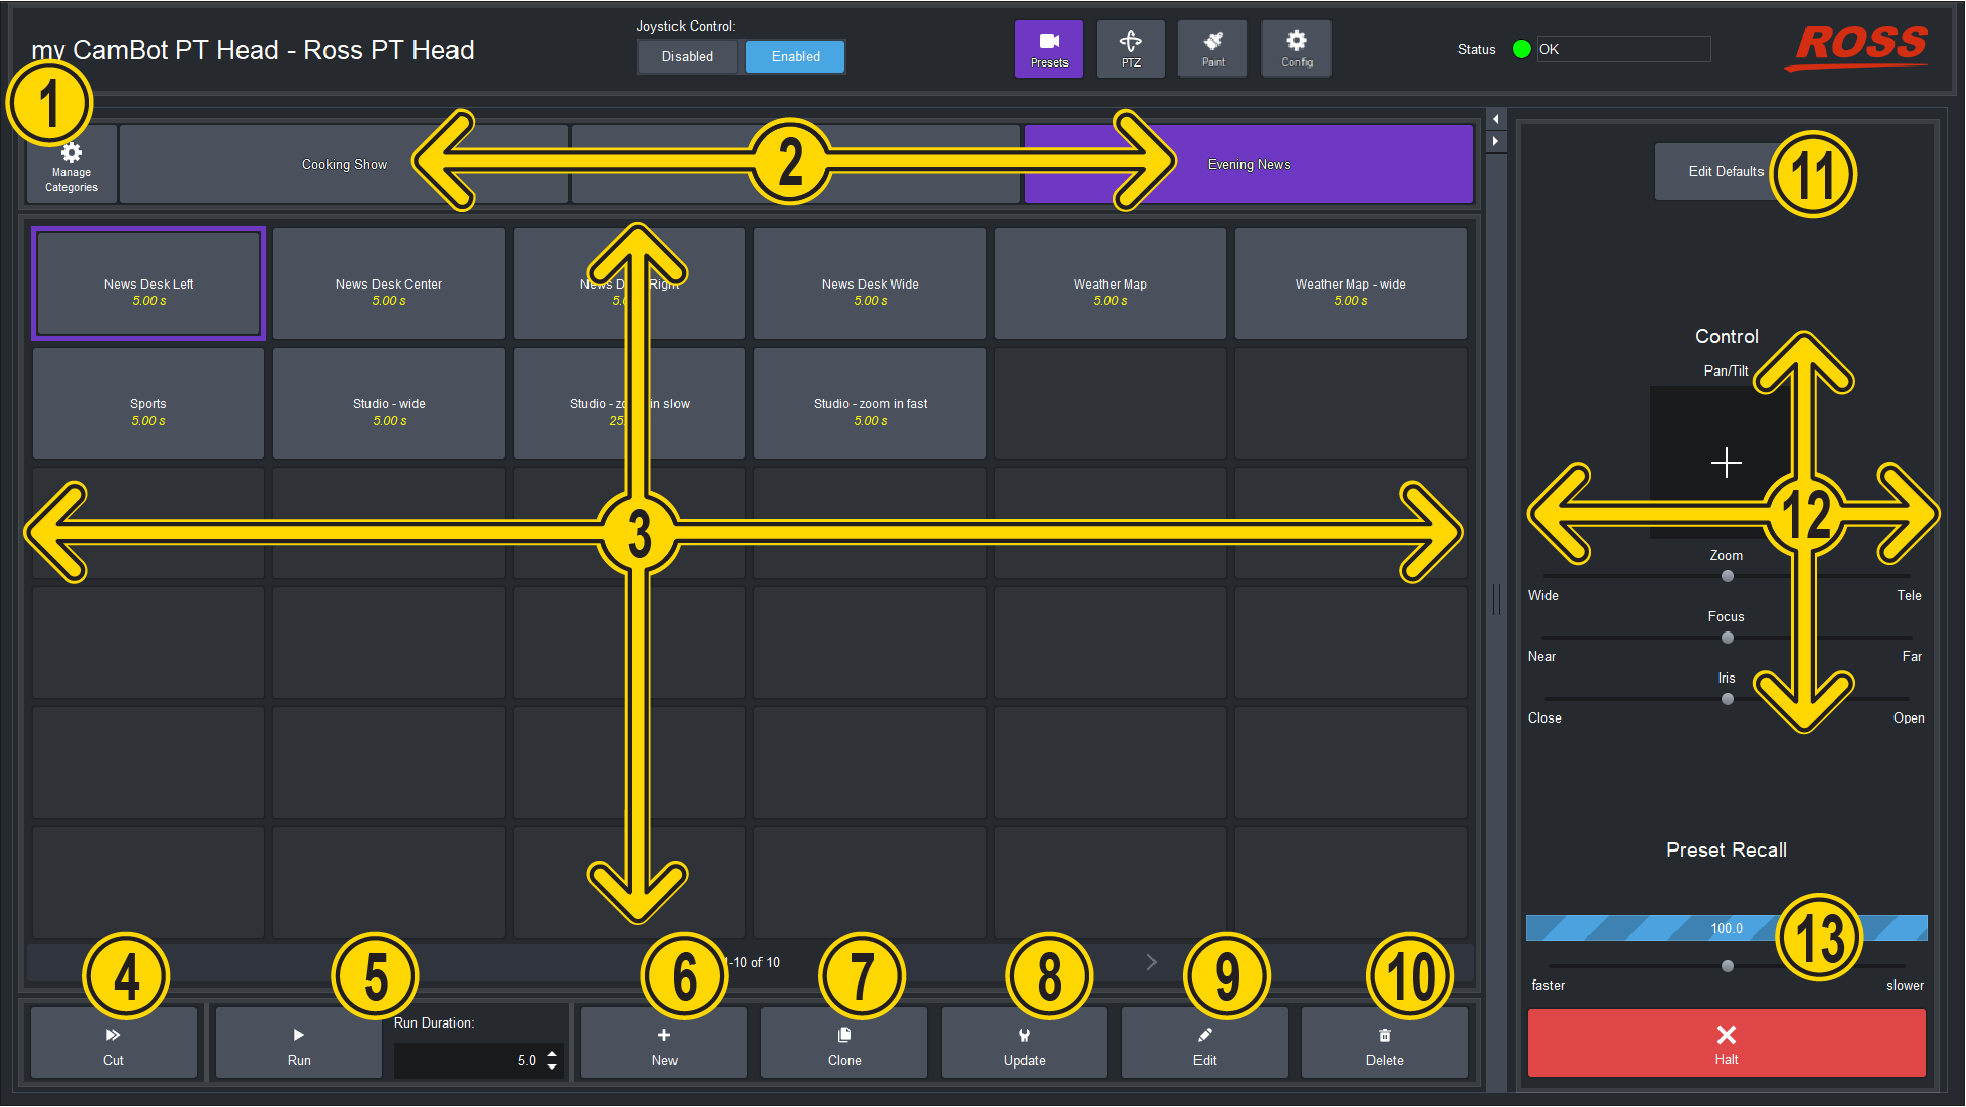Click the Manage Categories gear icon
The image size is (1966, 1107).
[72, 165]
